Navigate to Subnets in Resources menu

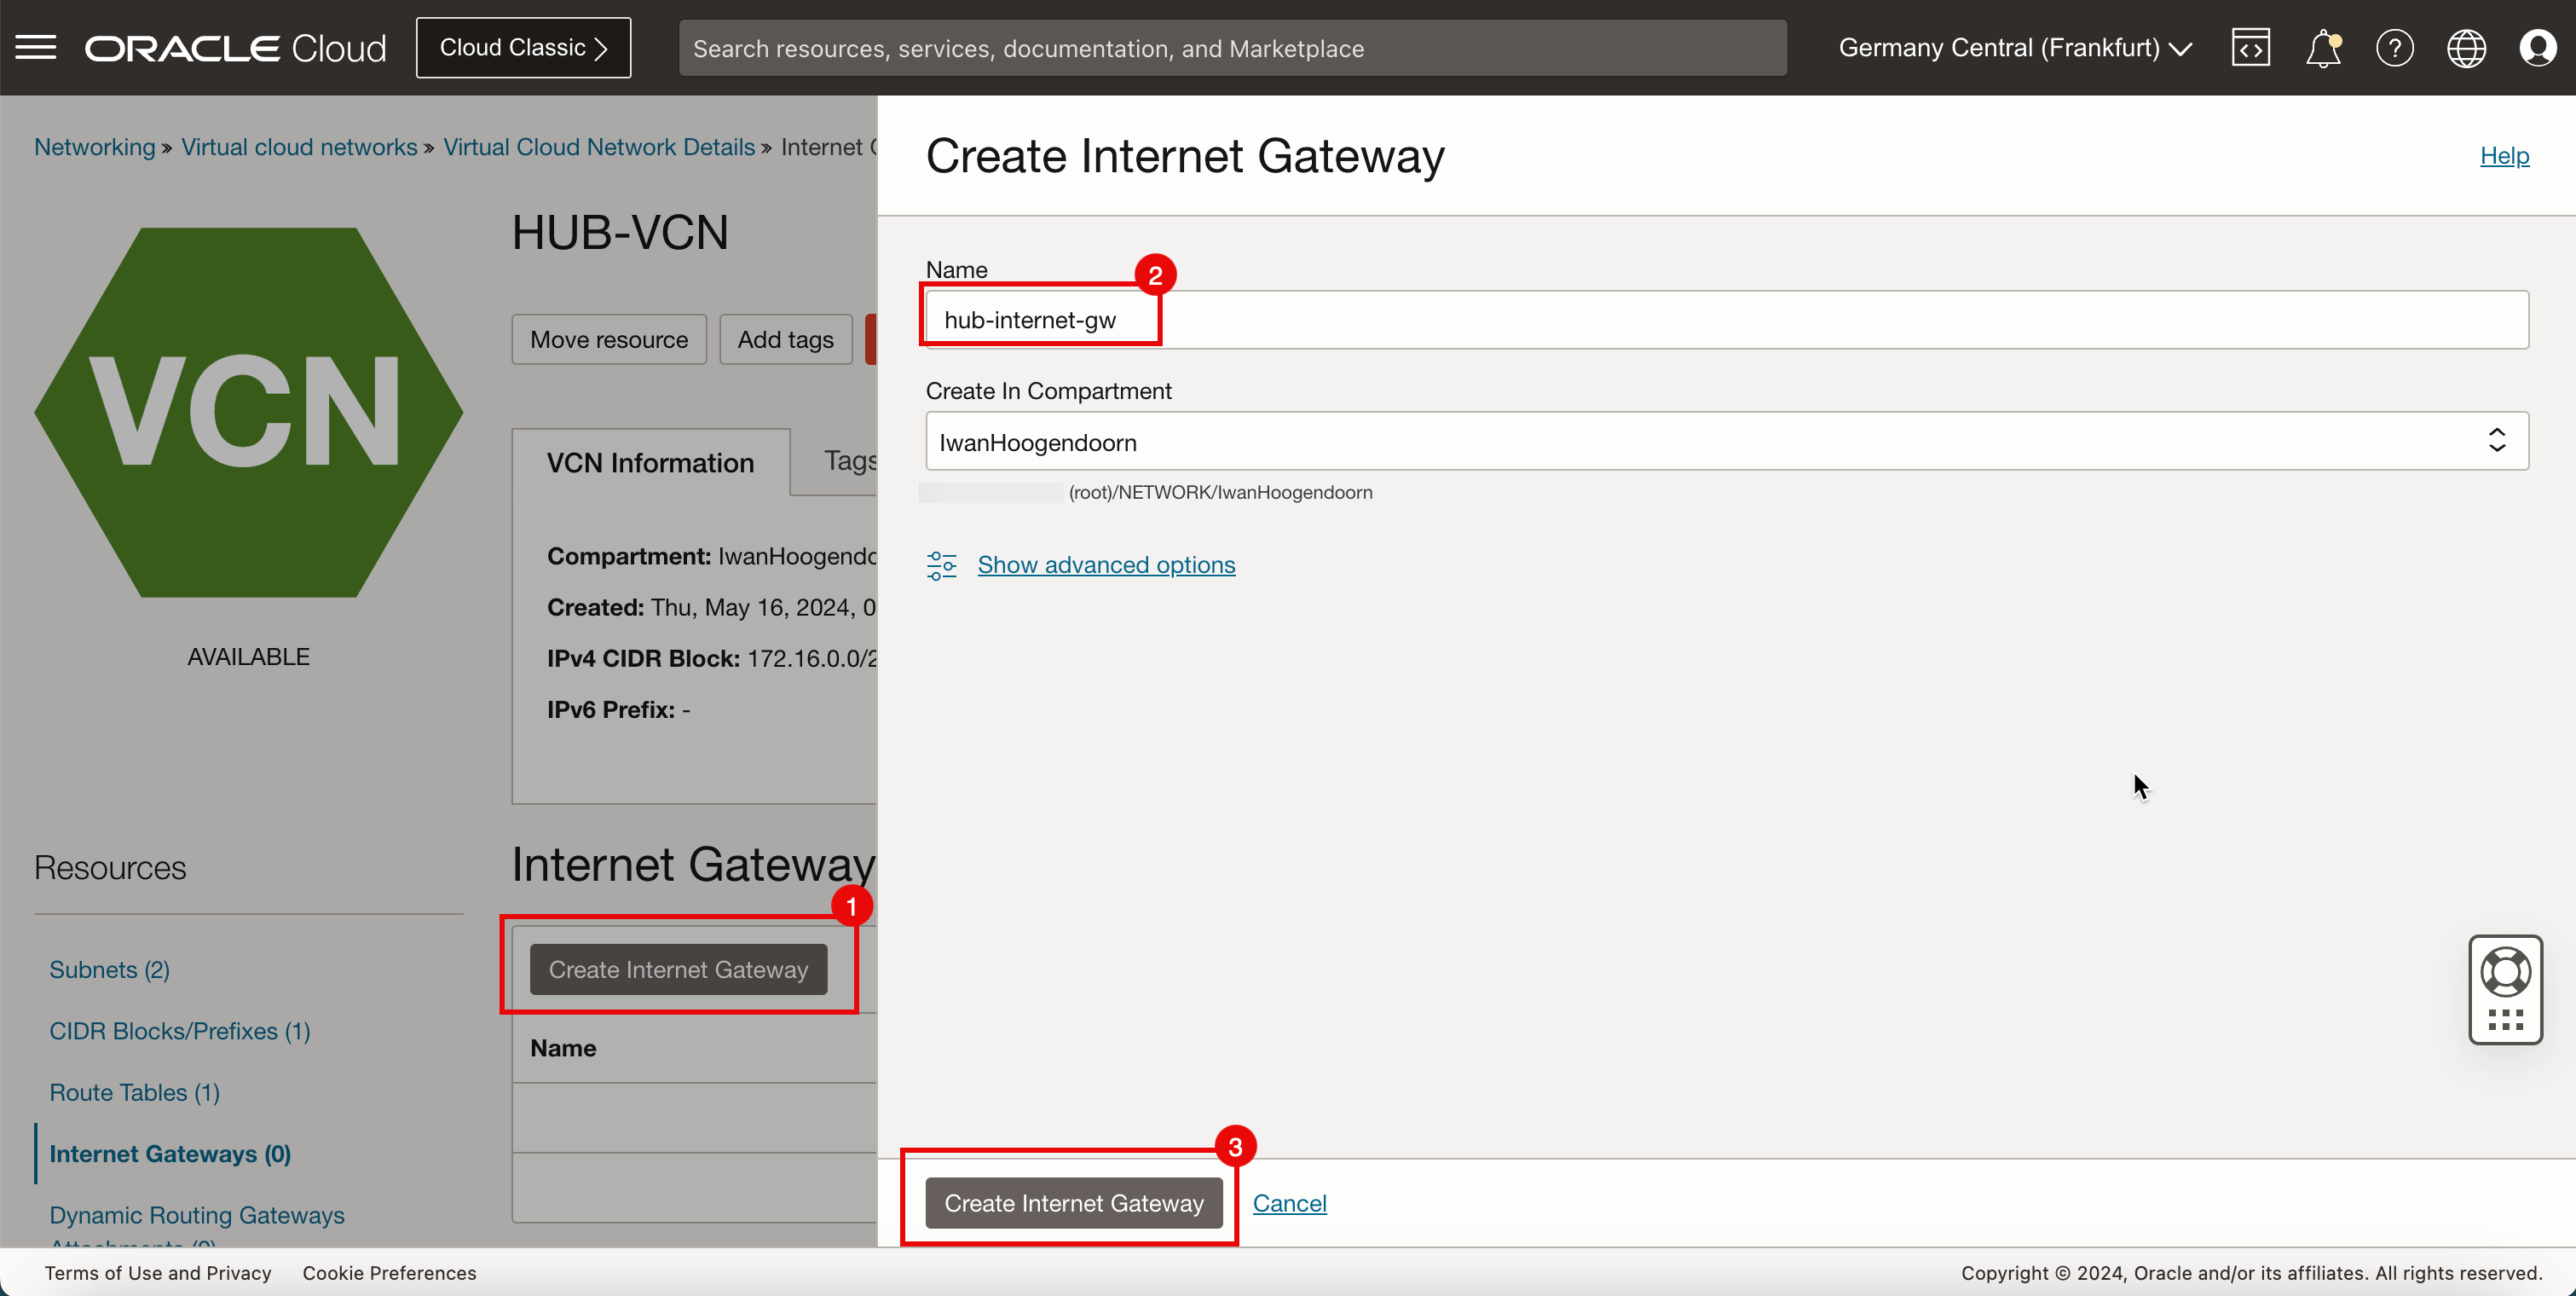click(x=109, y=969)
